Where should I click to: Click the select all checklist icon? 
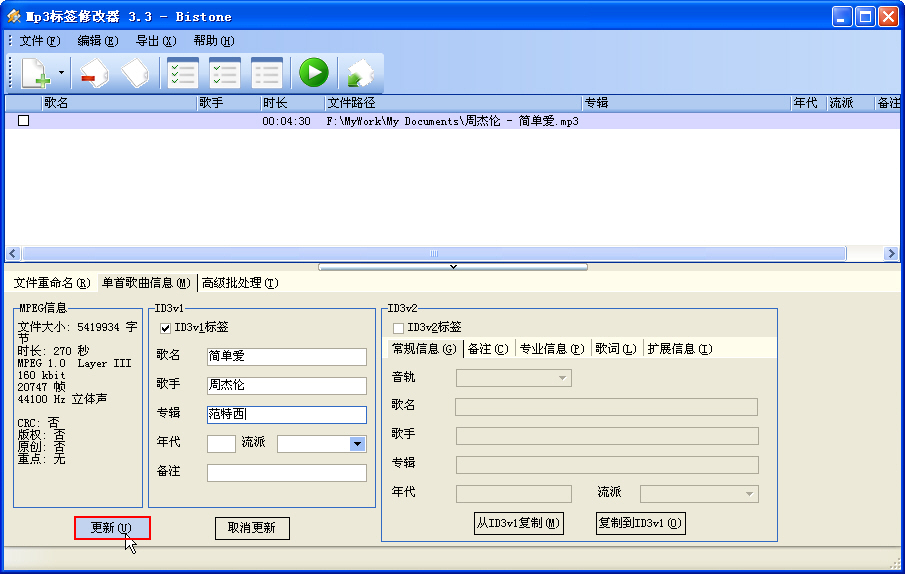182,73
